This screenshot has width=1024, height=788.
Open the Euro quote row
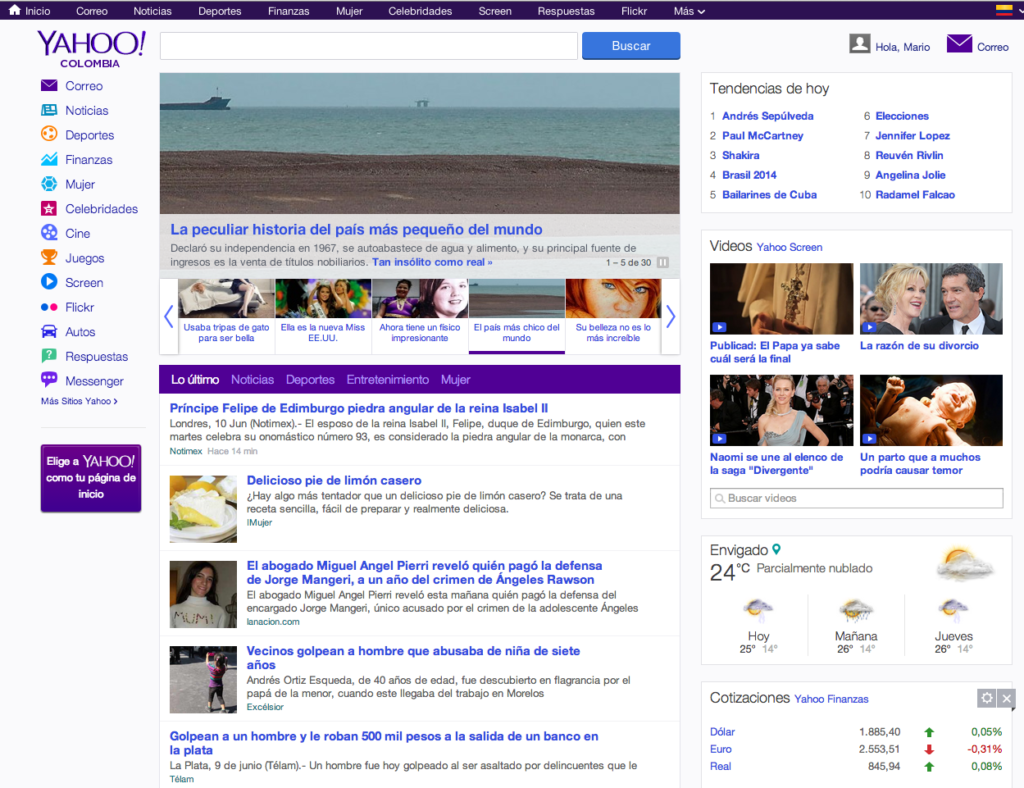click(x=856, y=749)
